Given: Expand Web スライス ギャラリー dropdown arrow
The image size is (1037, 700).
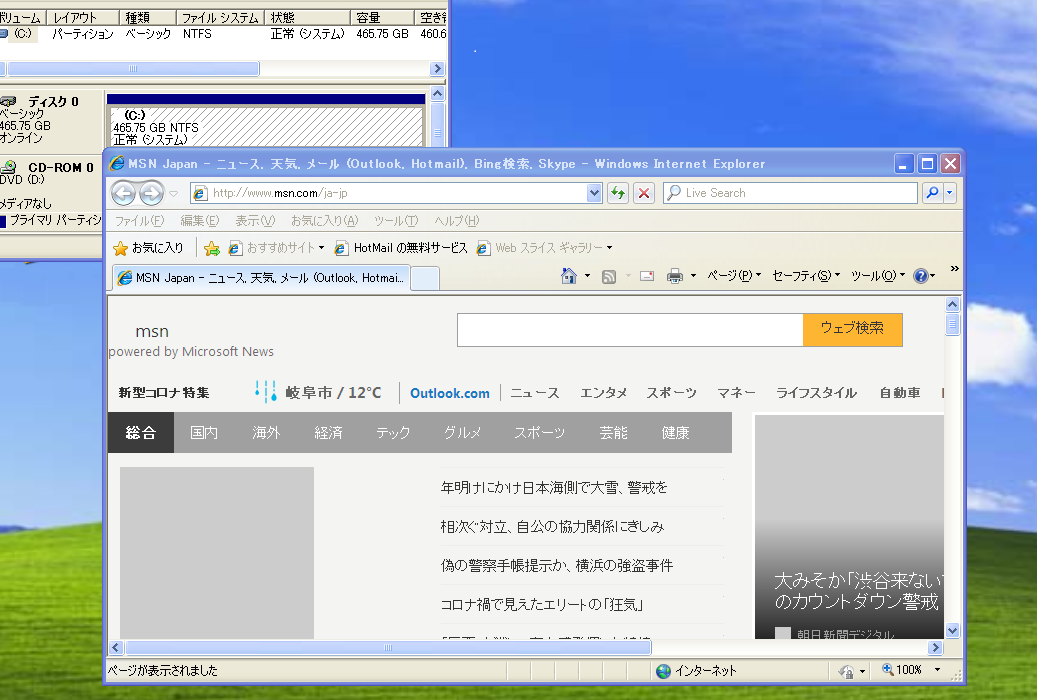Looking at the screenshot, I should [x=609, y=248].
